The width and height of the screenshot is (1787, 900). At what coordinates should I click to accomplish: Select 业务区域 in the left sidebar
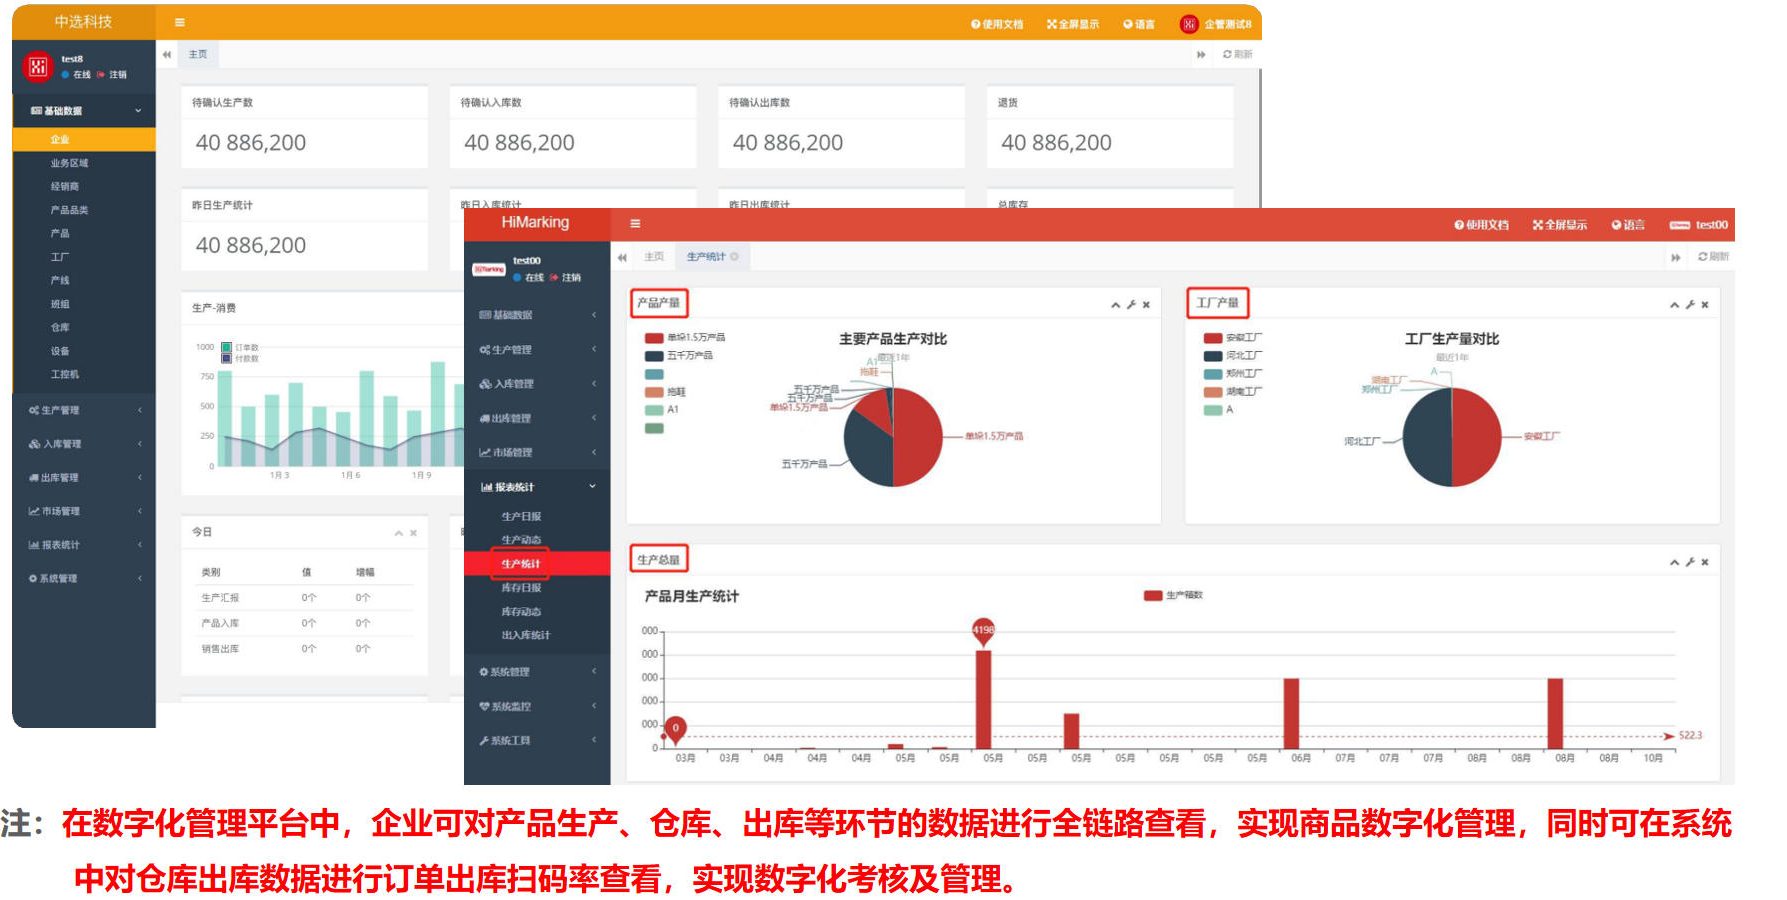[69, 163]
